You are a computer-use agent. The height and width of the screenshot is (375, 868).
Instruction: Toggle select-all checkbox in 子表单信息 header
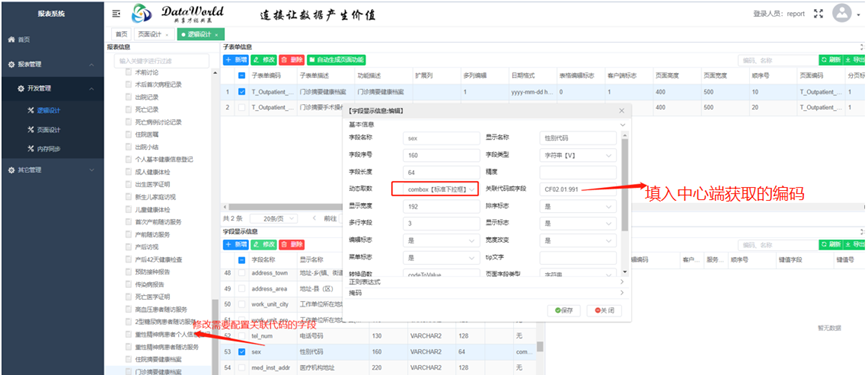coord(241,75)
